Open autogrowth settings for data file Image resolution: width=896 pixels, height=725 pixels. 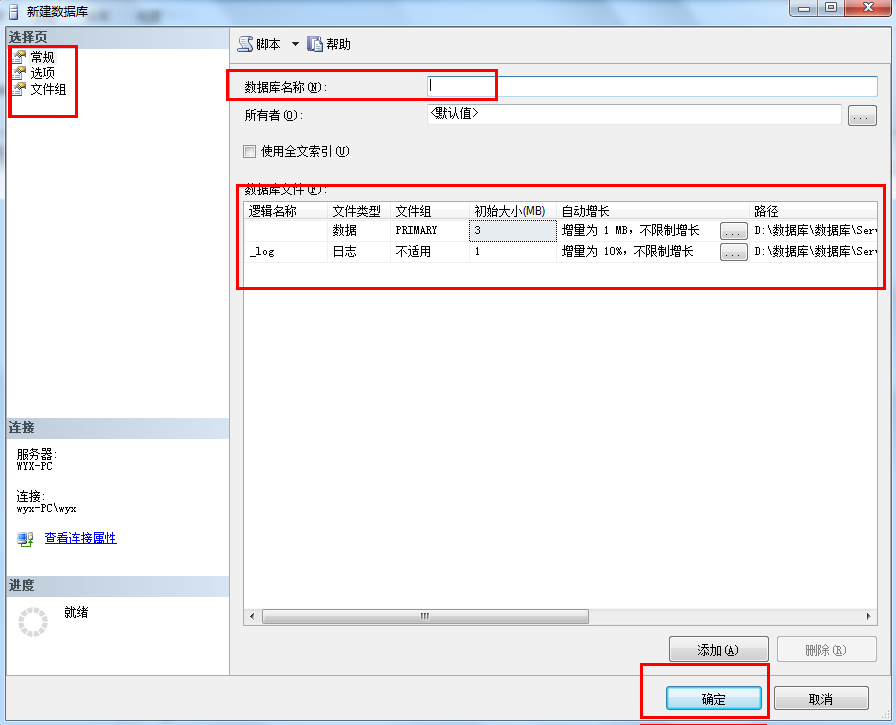(734, 231)
